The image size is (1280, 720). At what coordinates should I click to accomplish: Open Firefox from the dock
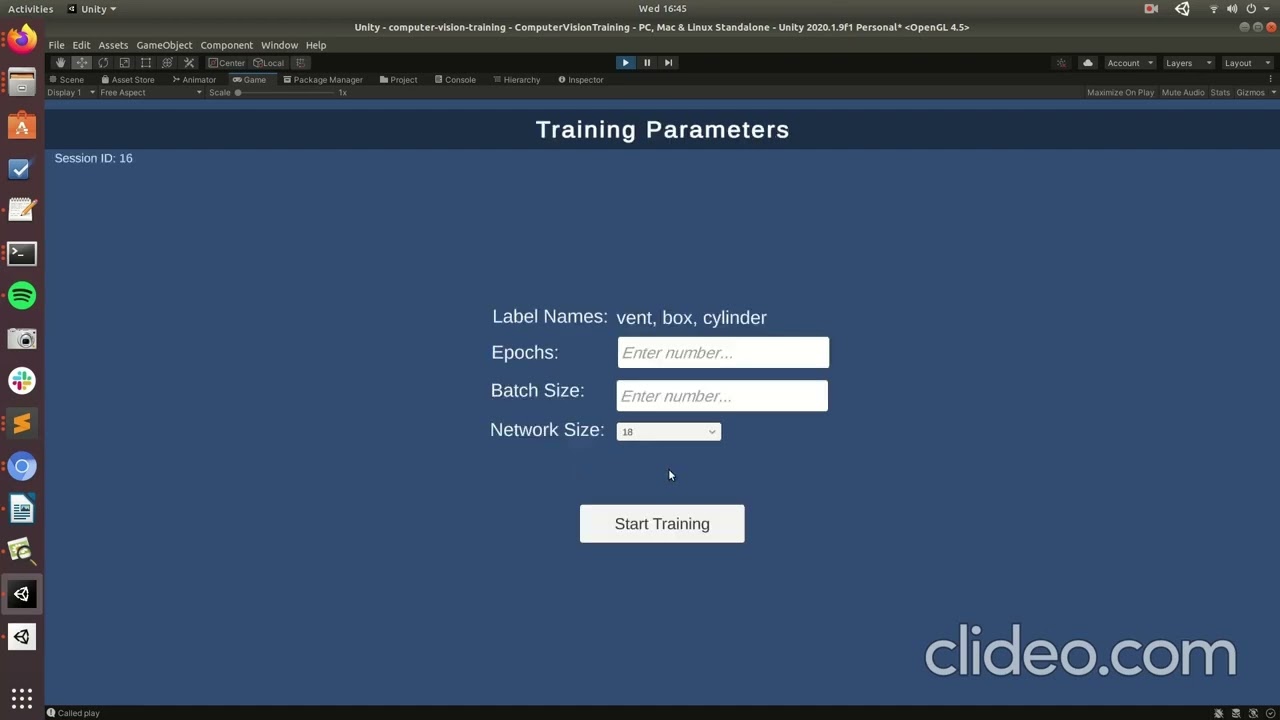coord(22,40)
